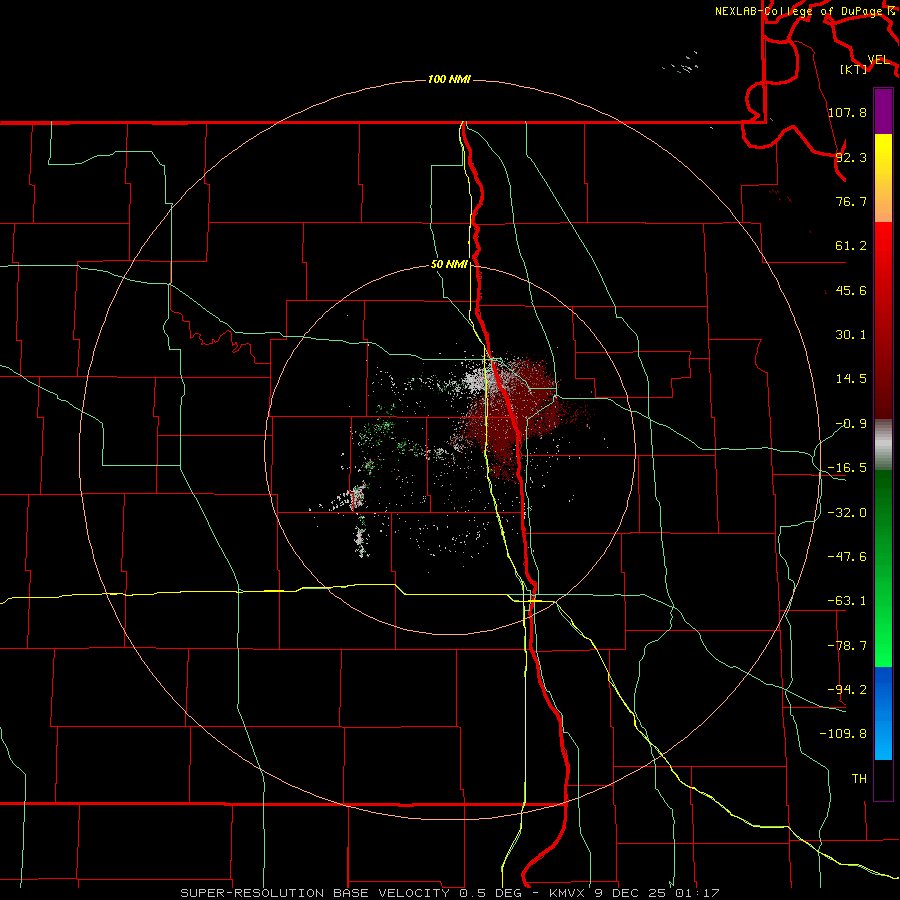This screenshot has height=900, width=900.
Task: Click the -16.5 velocity scale value
Action: (x=847, y=468)
